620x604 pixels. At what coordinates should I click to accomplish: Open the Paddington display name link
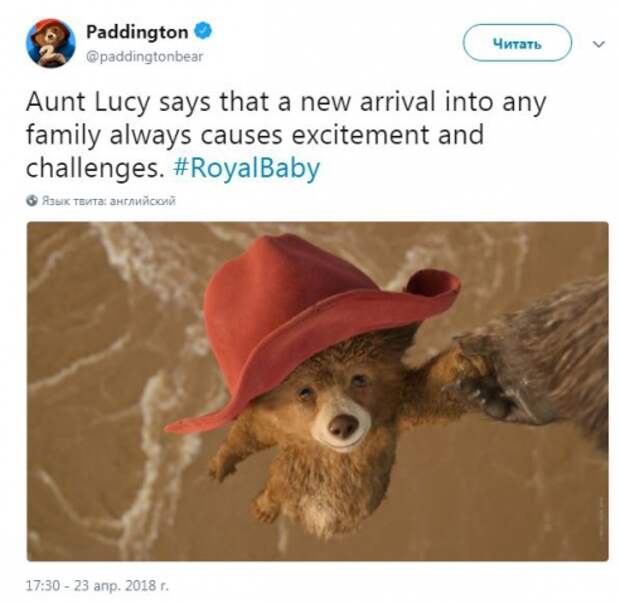pyautogui.click(x=137, y=32)
